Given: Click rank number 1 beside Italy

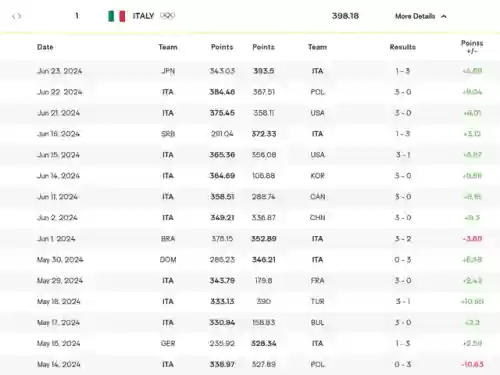Looking at the screenshot, I should 77,16.
